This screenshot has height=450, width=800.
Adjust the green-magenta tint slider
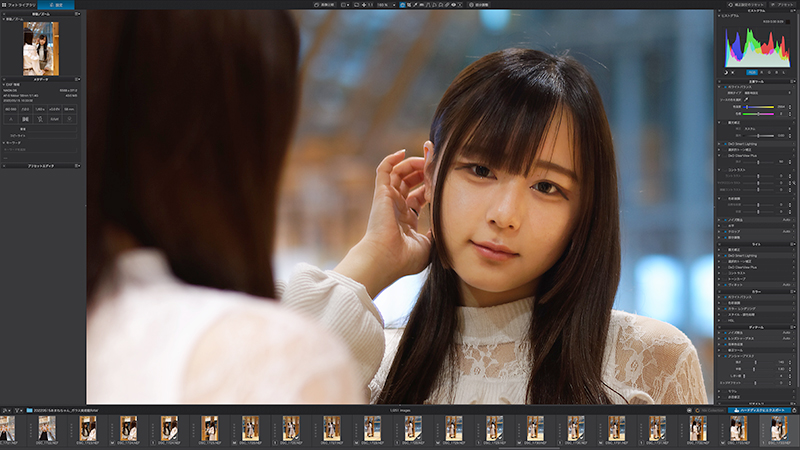758,114
